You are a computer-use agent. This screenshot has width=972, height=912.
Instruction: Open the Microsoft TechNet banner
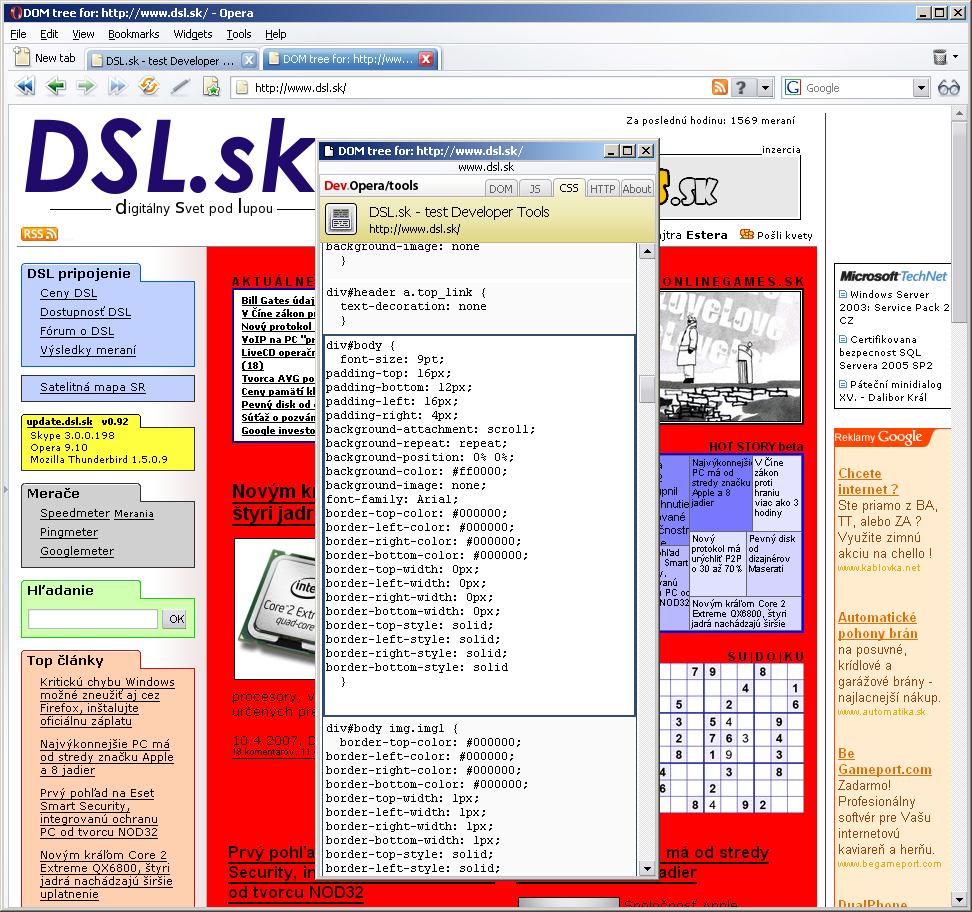click(893, 276)
